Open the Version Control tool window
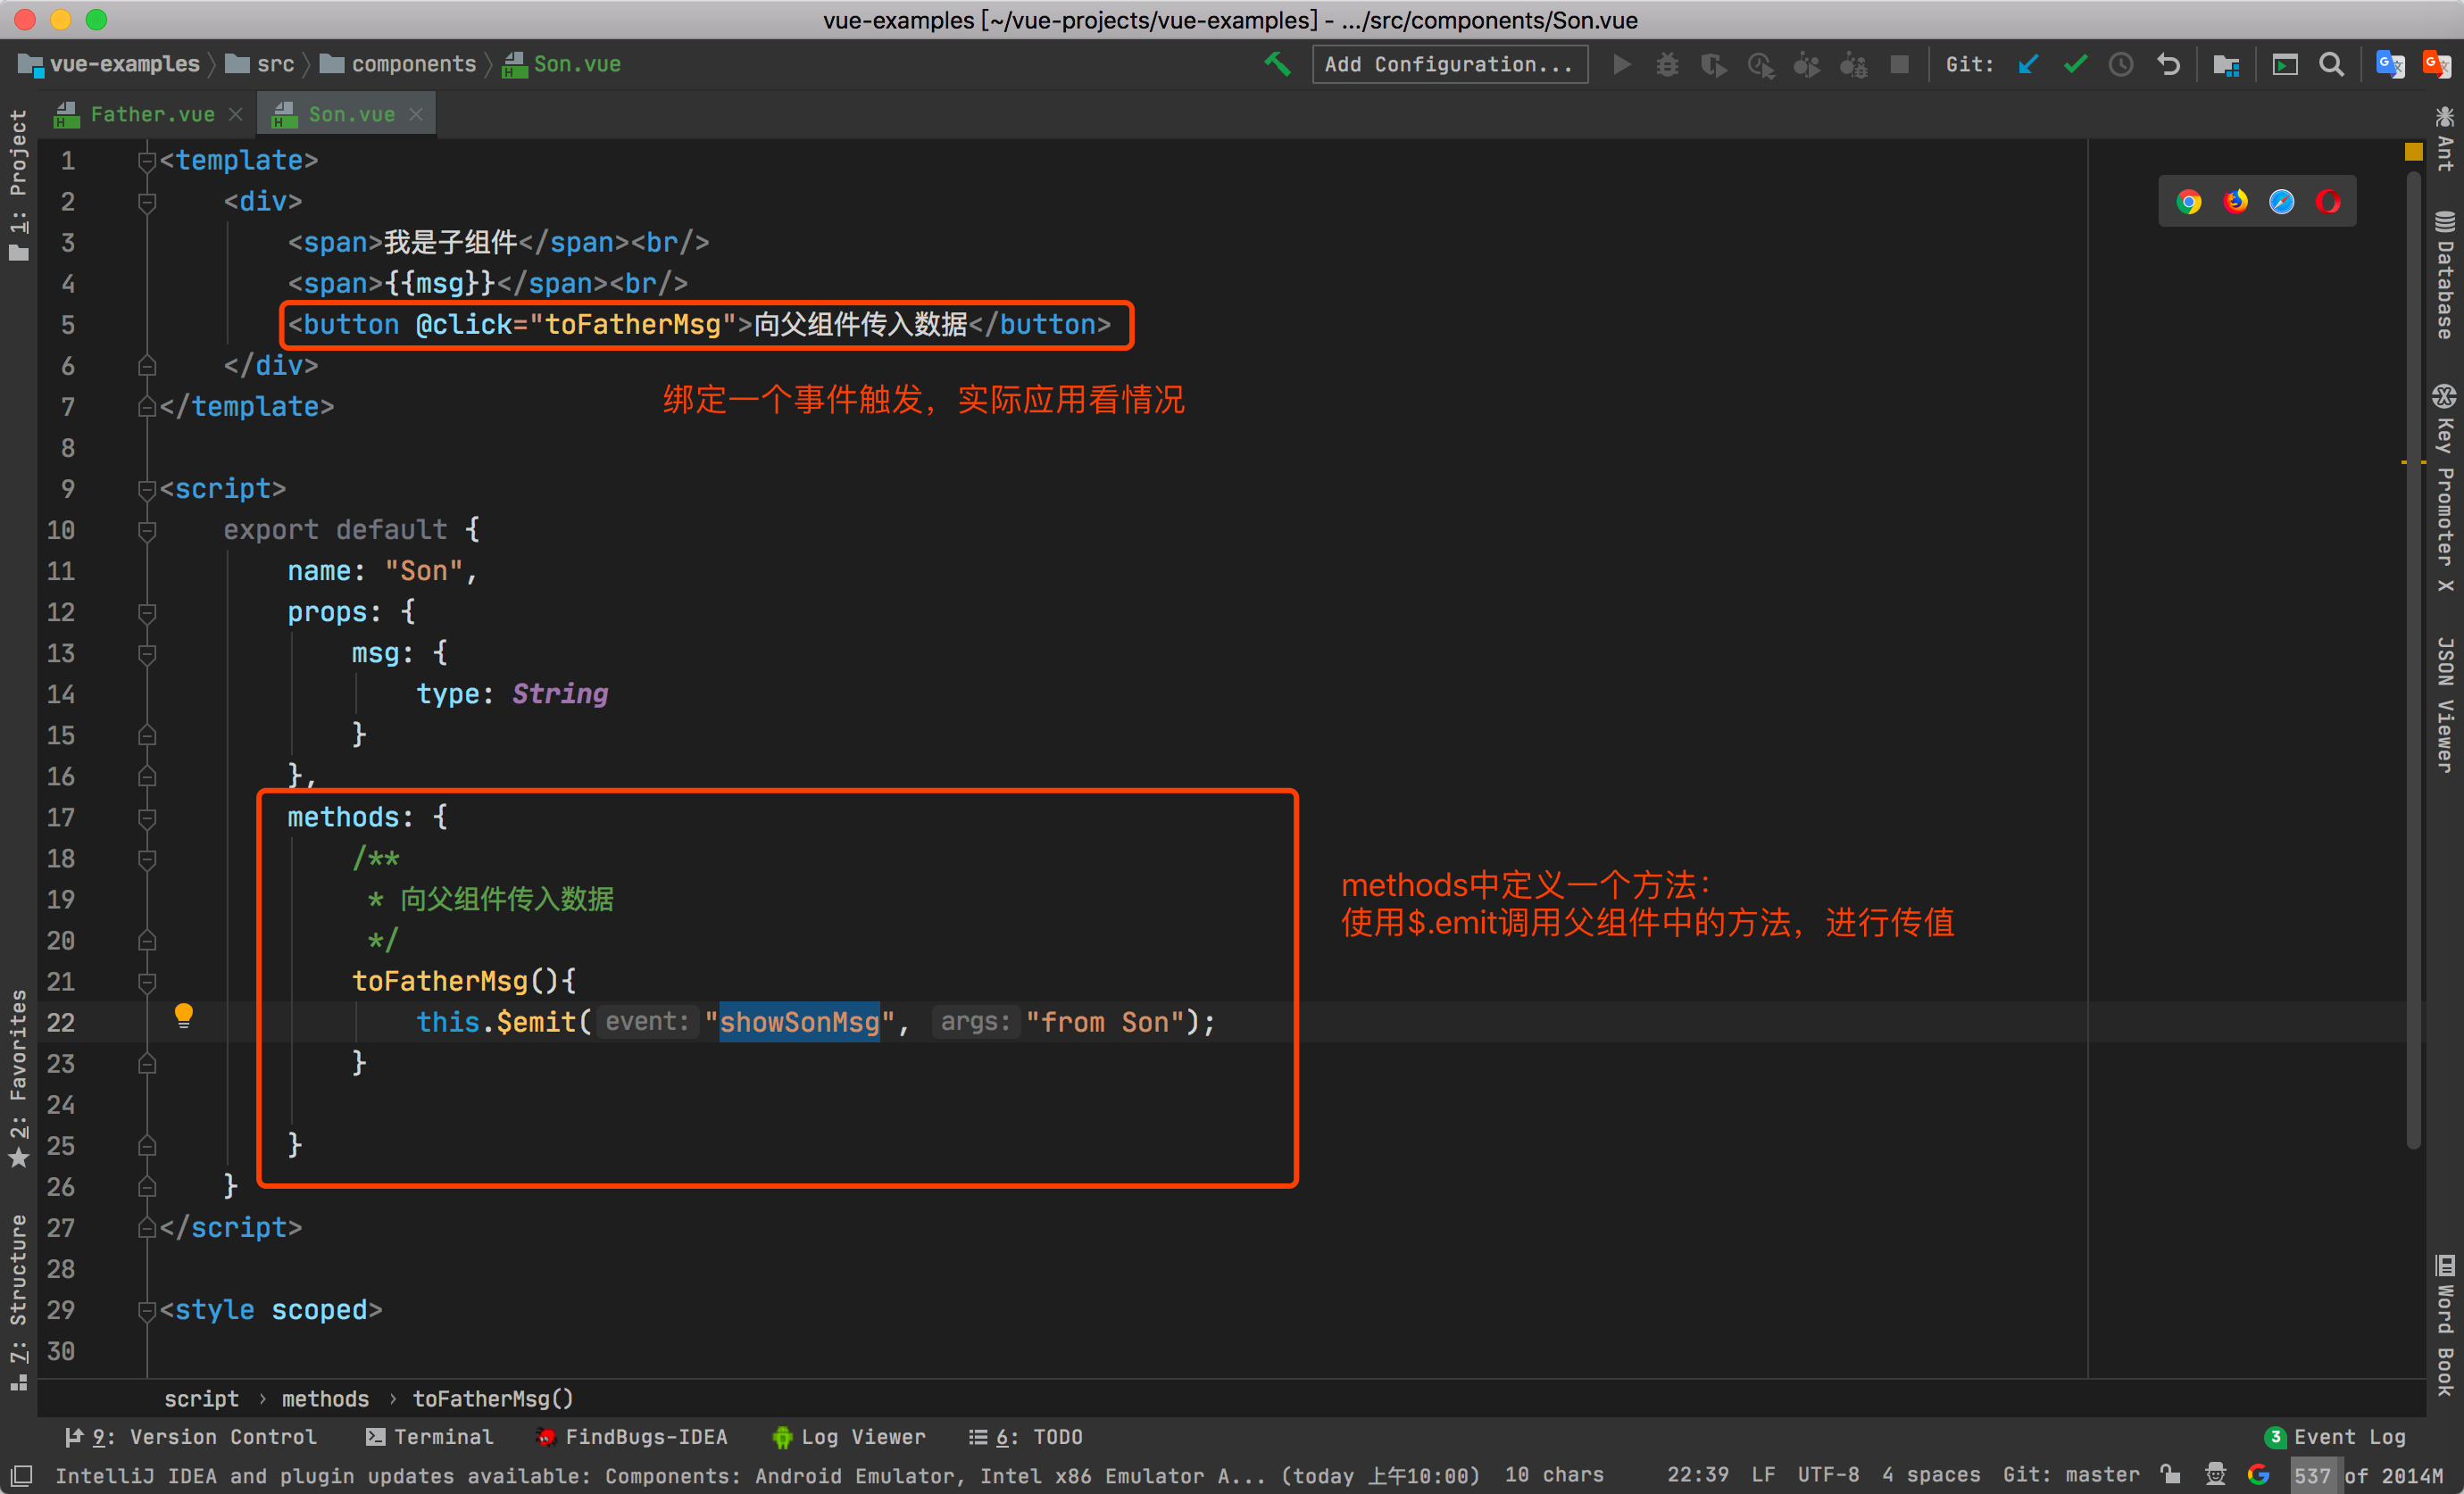Viewport: 2464px width, 1494px height. pyautogui.click(x=191, y=1437)
